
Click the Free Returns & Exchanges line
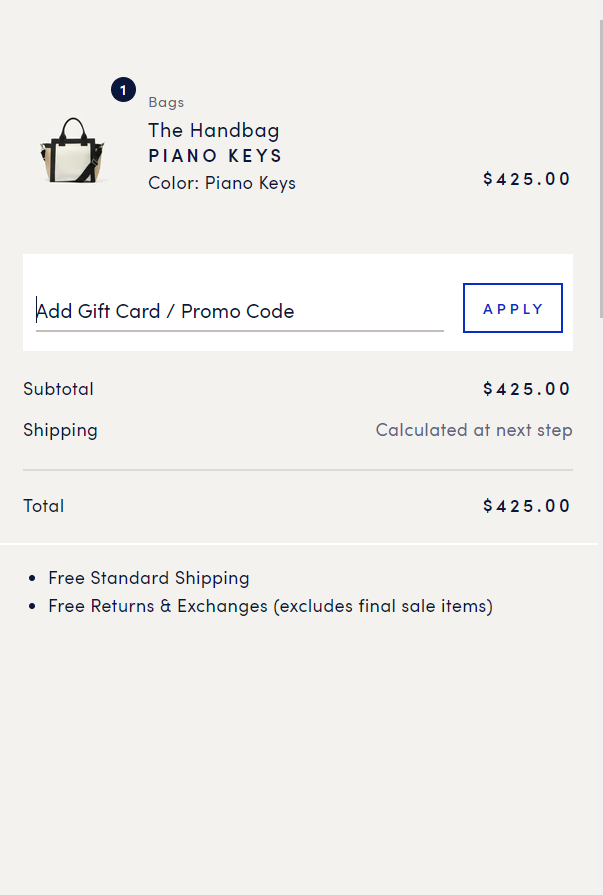(270, 606)
